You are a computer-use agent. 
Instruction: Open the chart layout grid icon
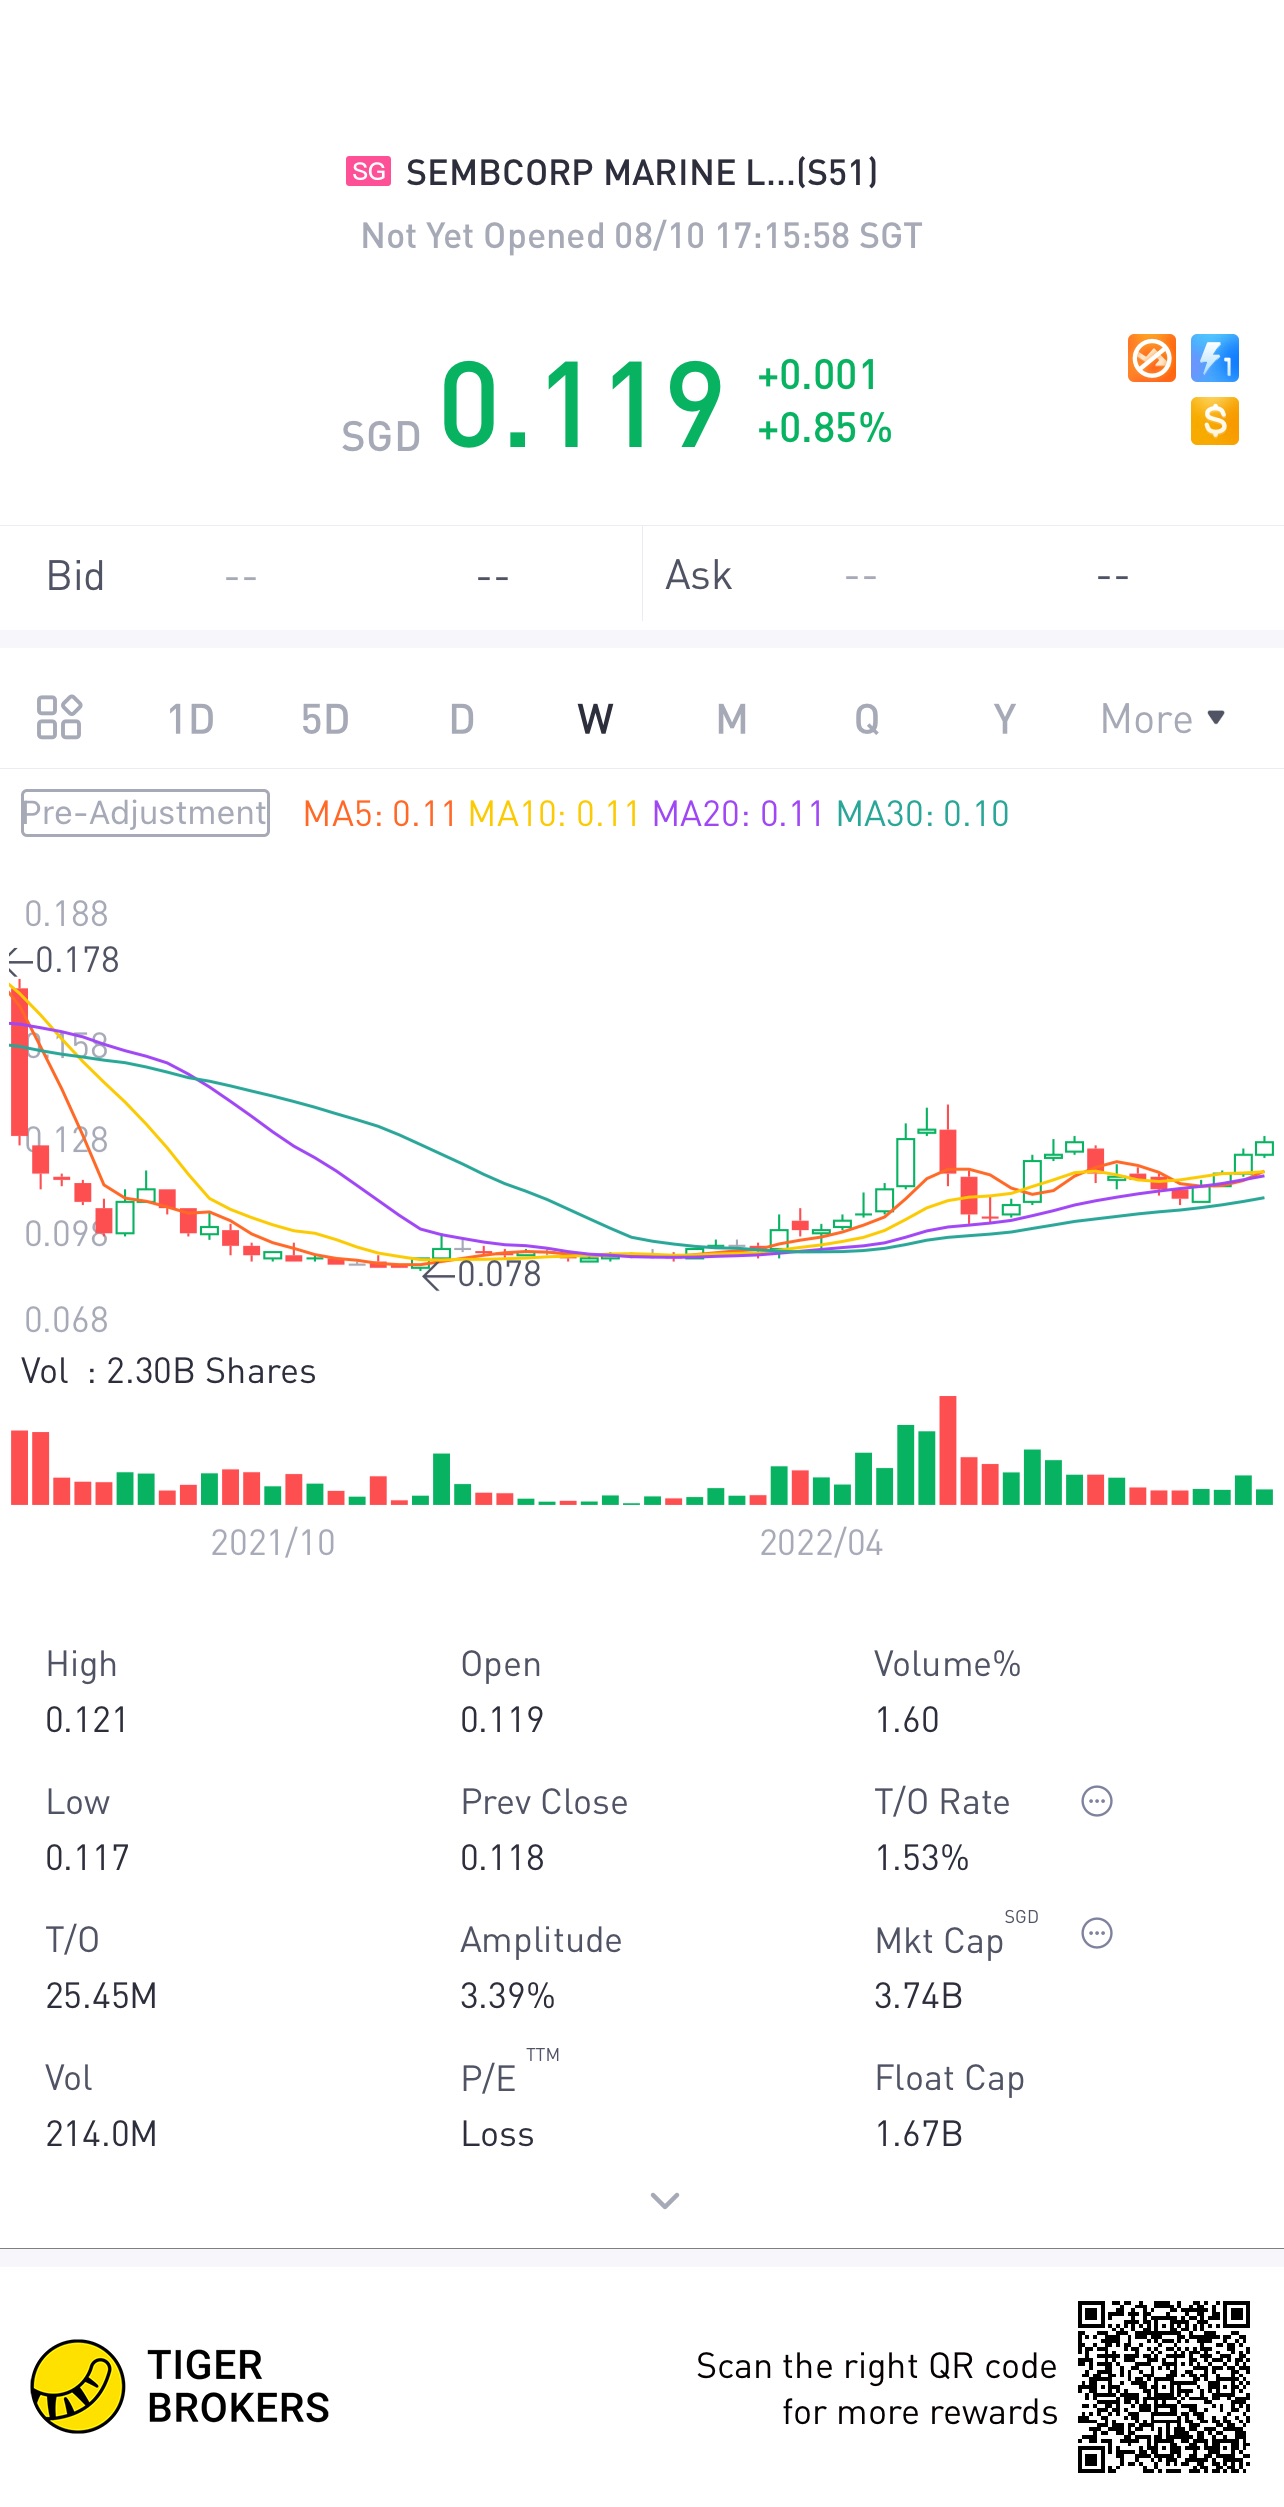tap(59, 717)
